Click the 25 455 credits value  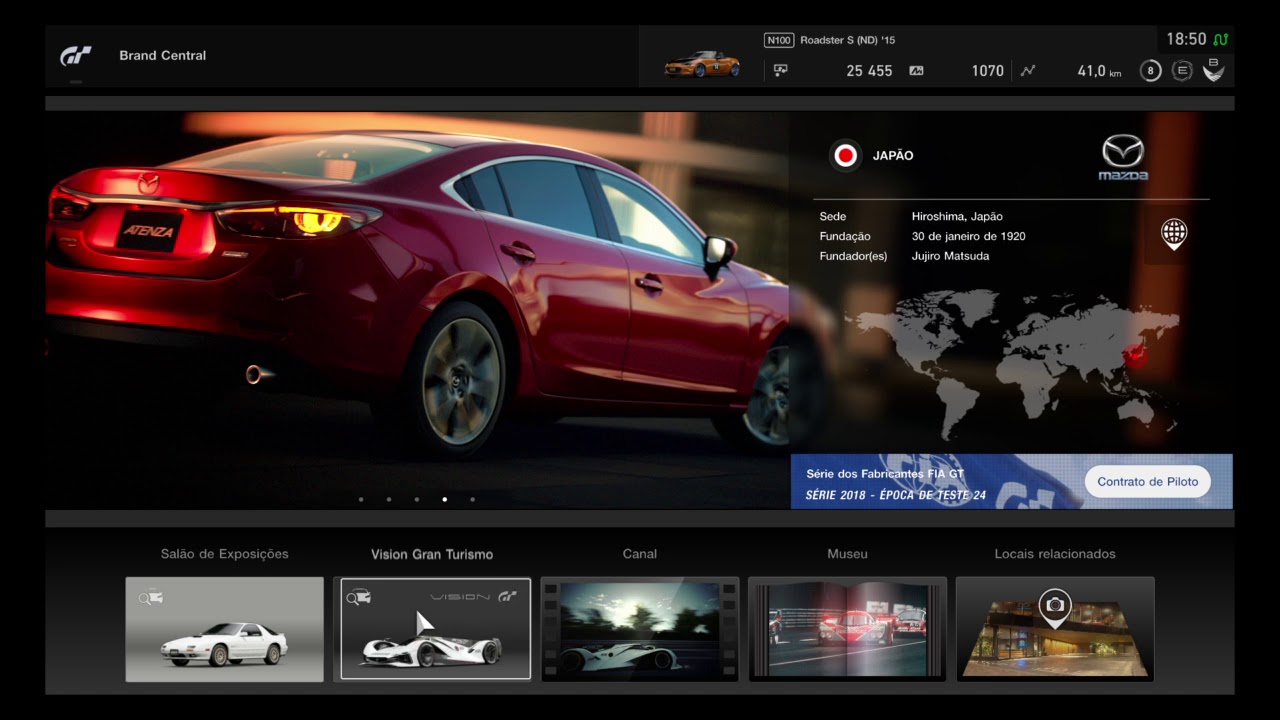pyautogui.click(x=869, y=71)
